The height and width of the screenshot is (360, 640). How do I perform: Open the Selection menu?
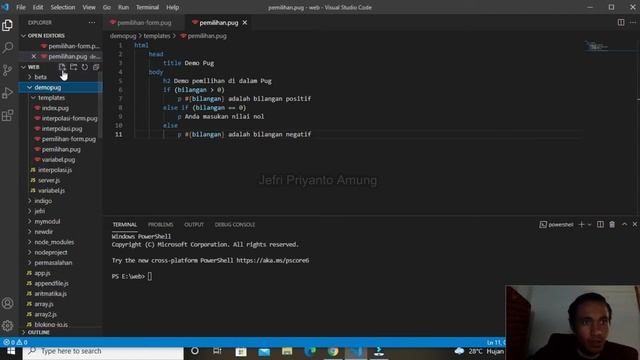[62, 7]
